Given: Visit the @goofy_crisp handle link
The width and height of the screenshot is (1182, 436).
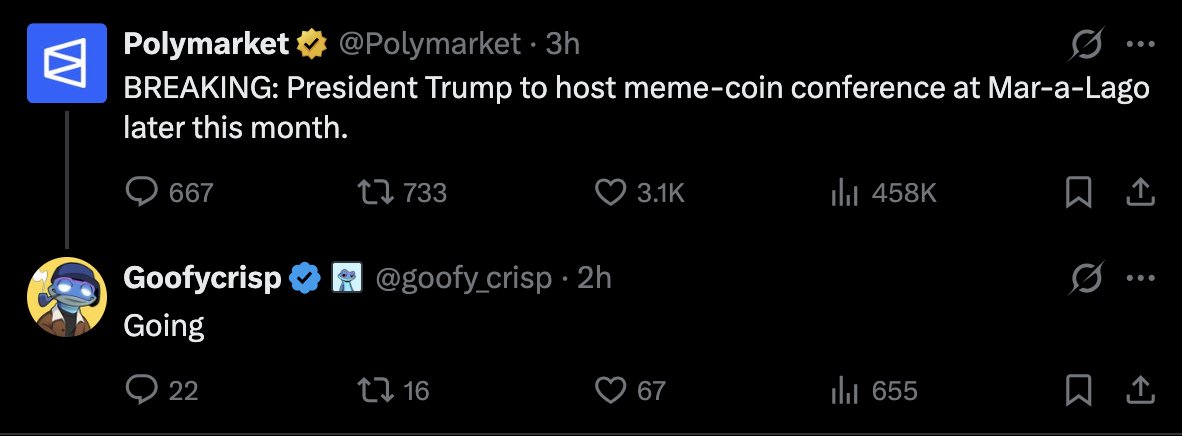Looking at the screenshot, I should pyautogui.click(x=463, y=278).
